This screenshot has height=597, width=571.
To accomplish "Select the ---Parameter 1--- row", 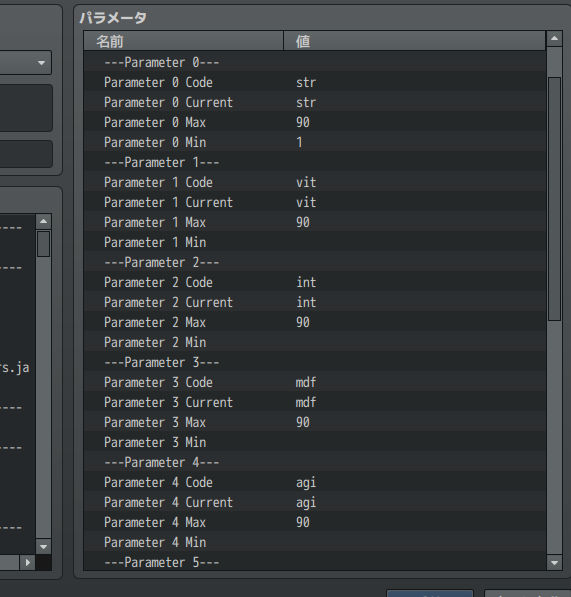I will tap(315, 162).
